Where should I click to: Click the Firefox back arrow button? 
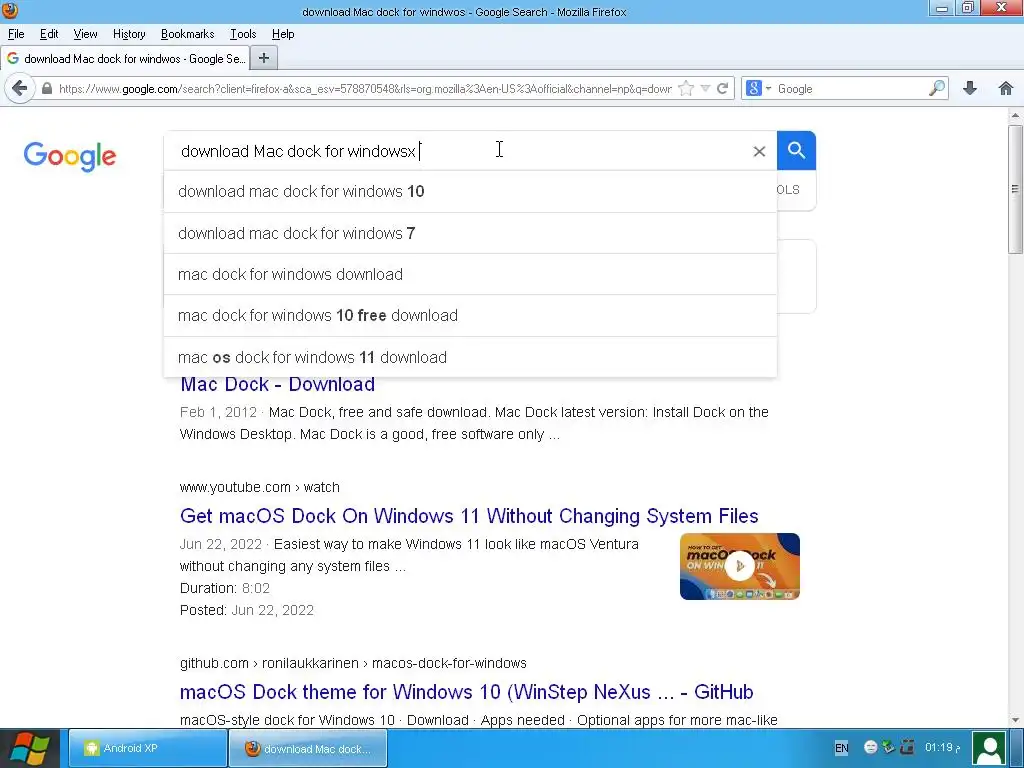coord(20,88)
